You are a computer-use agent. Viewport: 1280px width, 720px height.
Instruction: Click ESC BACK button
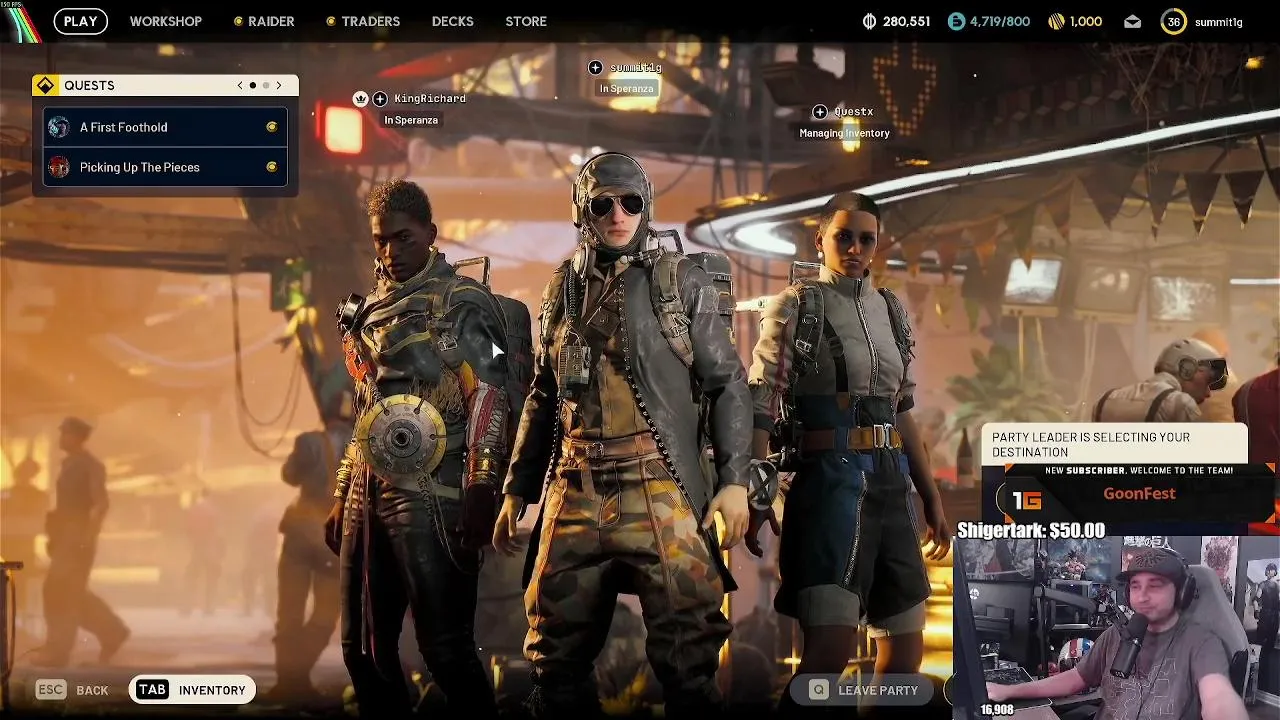72,690
